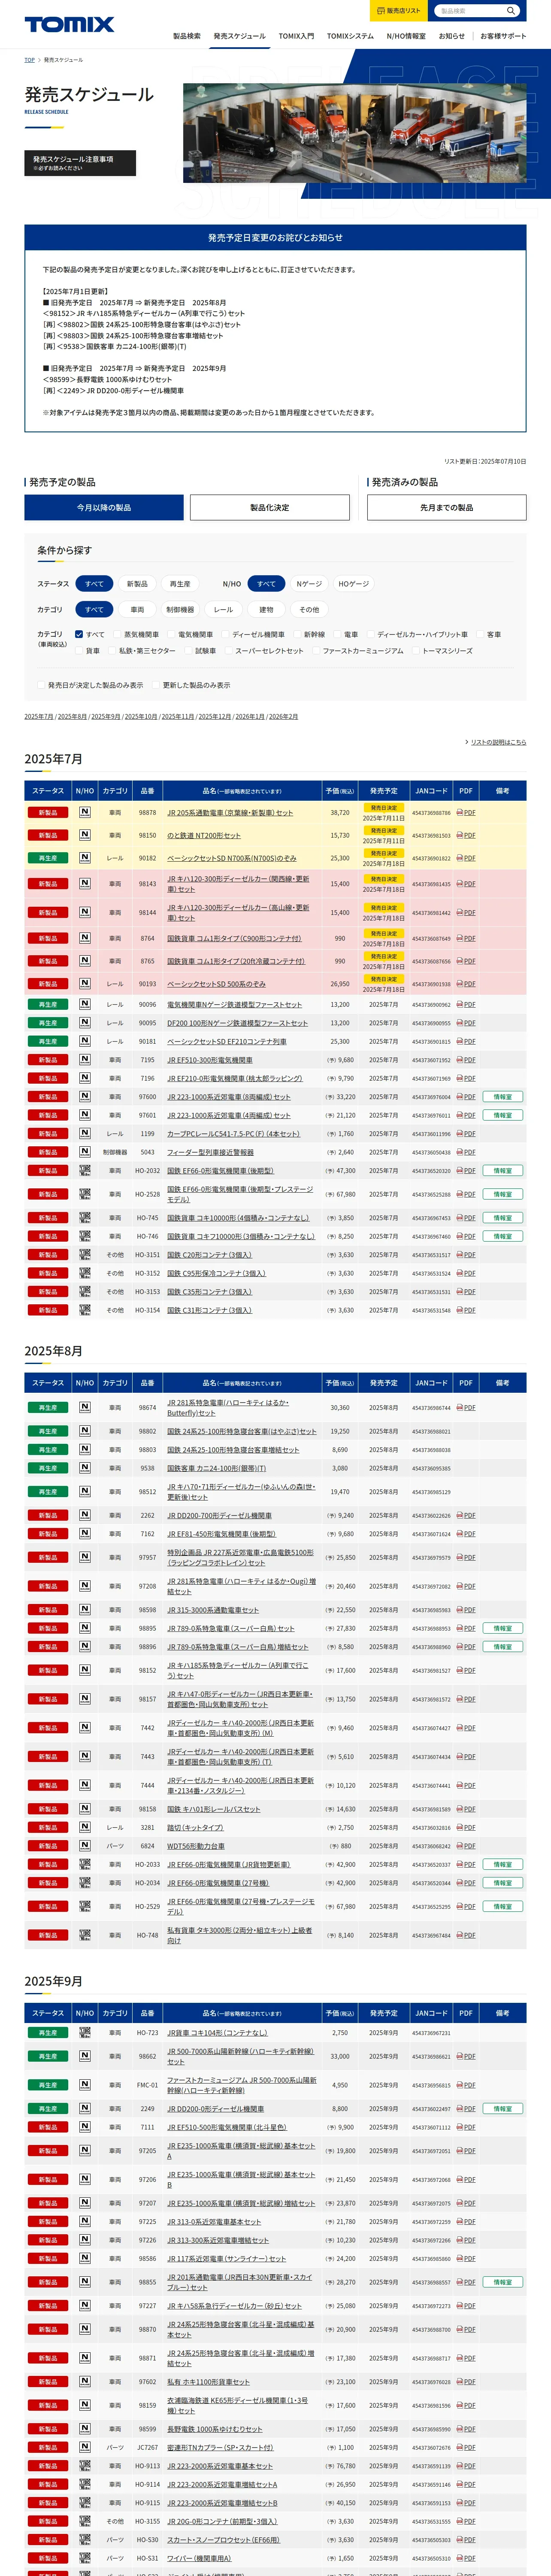Click the HO gauge icon in HO-2032 row

(85, 1170)
